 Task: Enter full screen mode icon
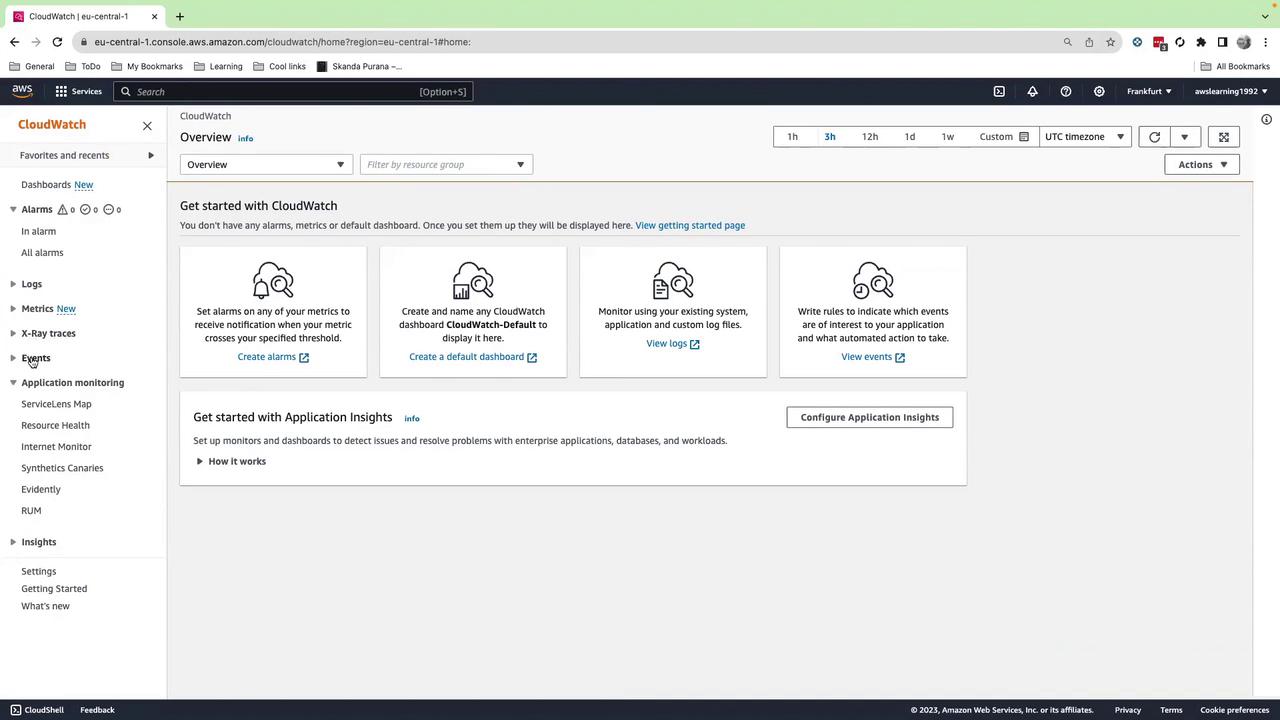pyautogui.click(x=1223, y=137)
